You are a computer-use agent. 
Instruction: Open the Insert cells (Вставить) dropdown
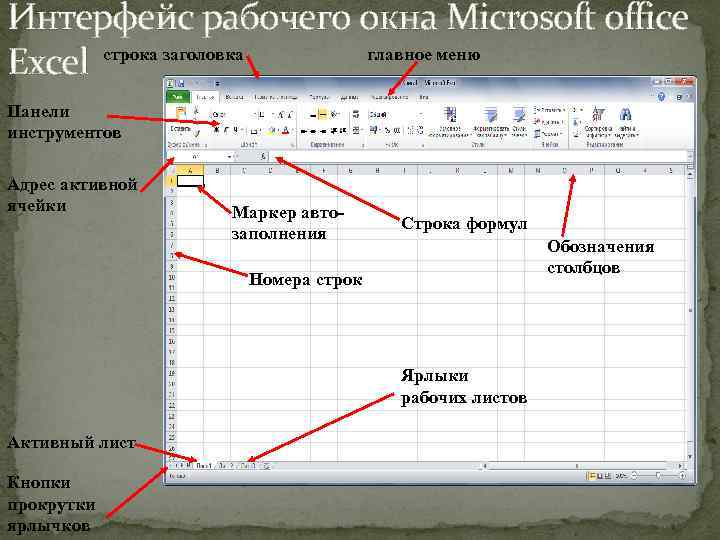(549, 110)
